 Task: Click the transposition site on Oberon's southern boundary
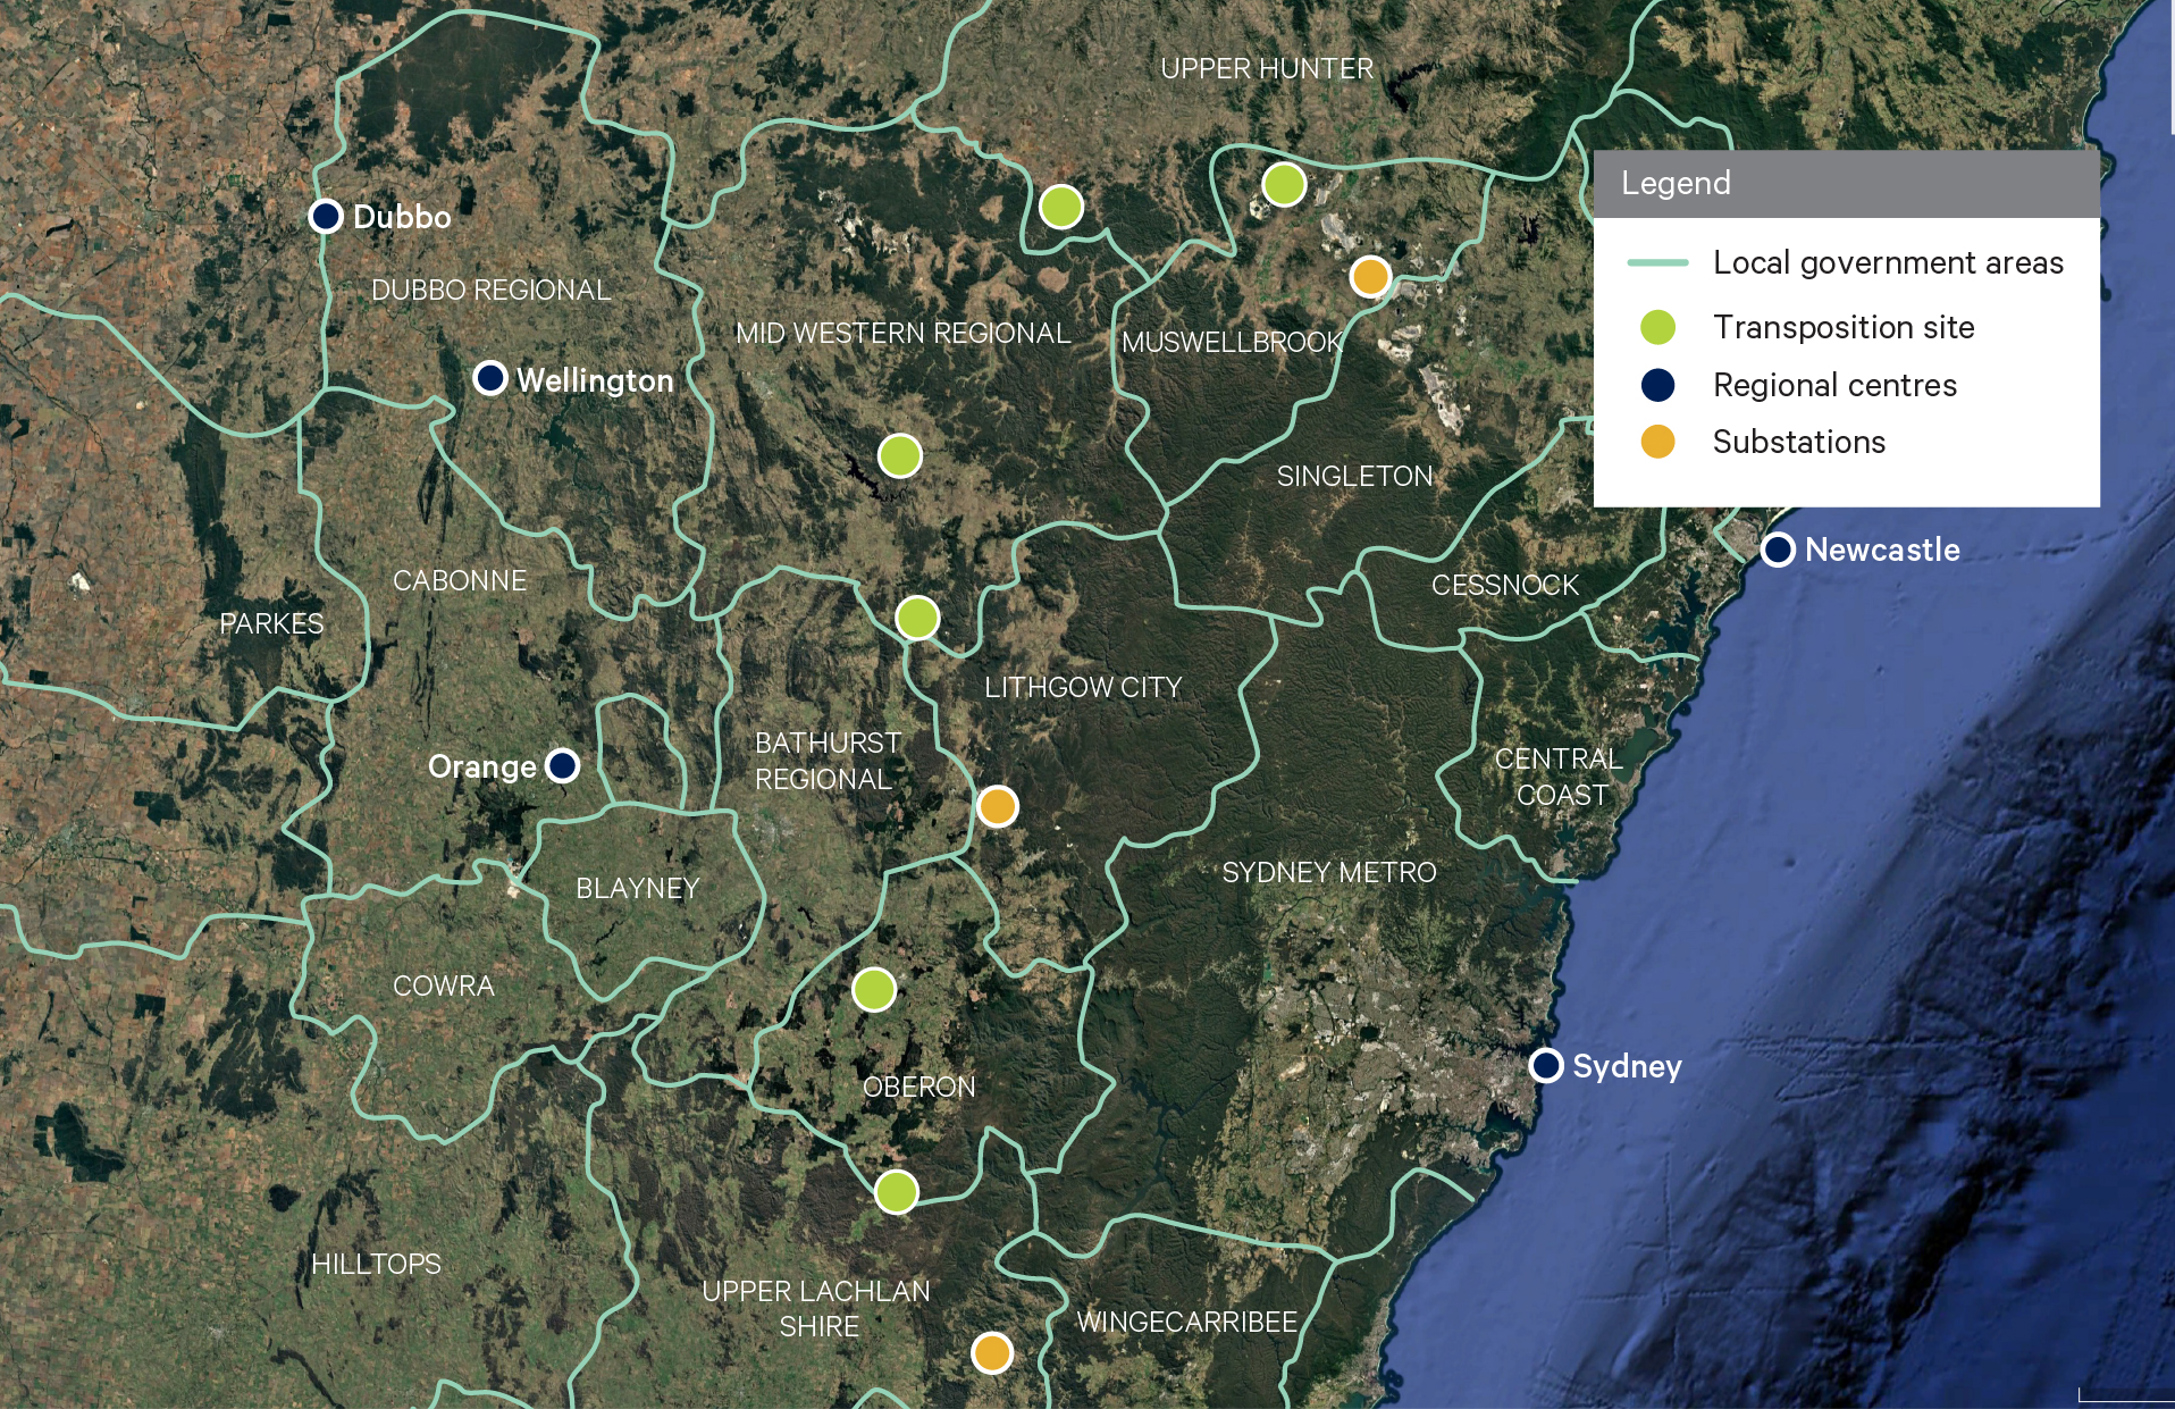(896, 1192)
